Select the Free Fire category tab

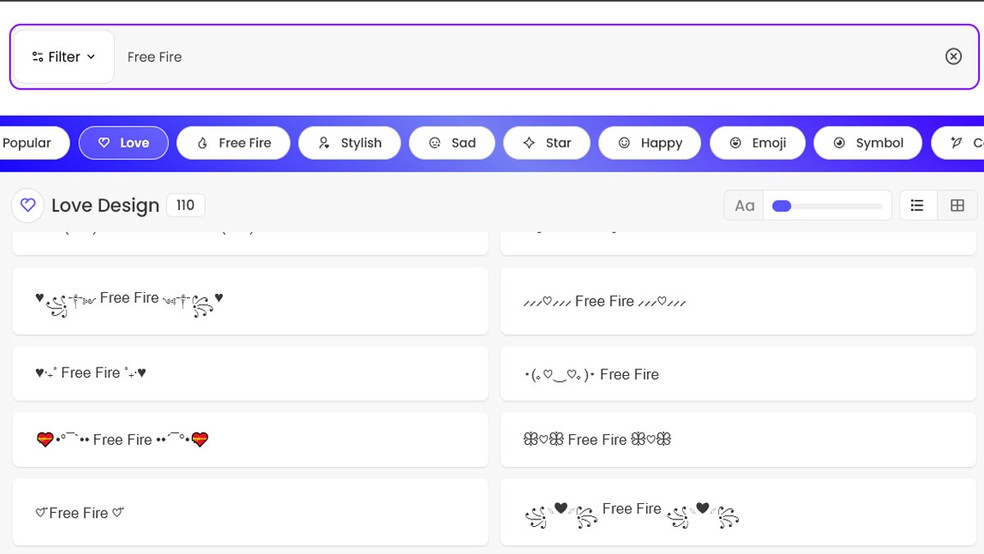coord(233,143)
